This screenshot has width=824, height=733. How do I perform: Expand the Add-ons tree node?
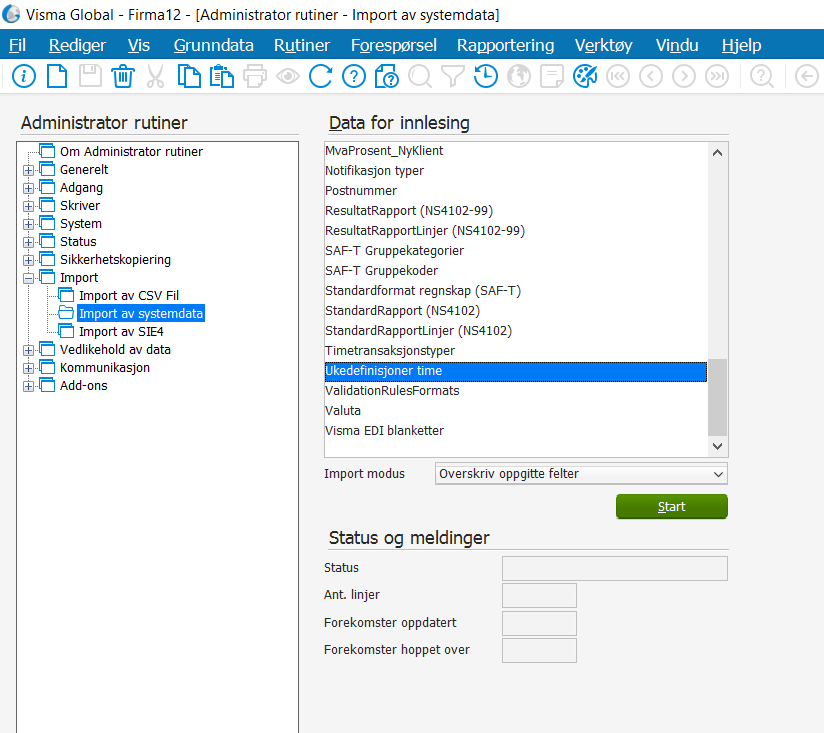pos(28,386)
